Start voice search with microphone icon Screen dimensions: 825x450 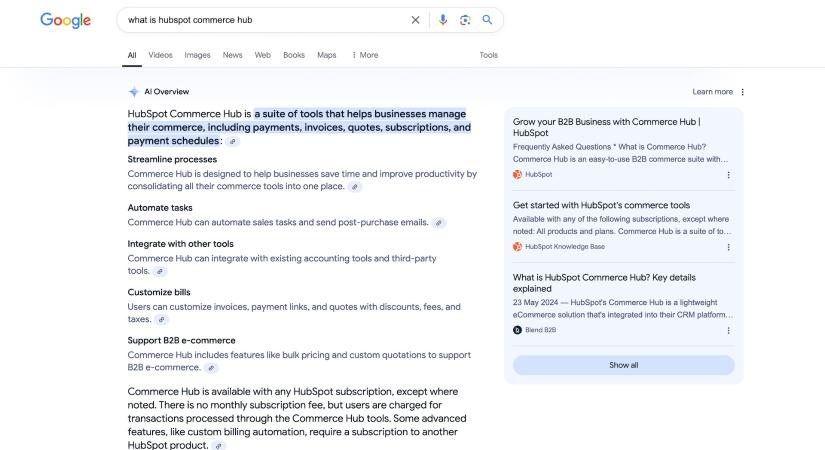(443, 20)
